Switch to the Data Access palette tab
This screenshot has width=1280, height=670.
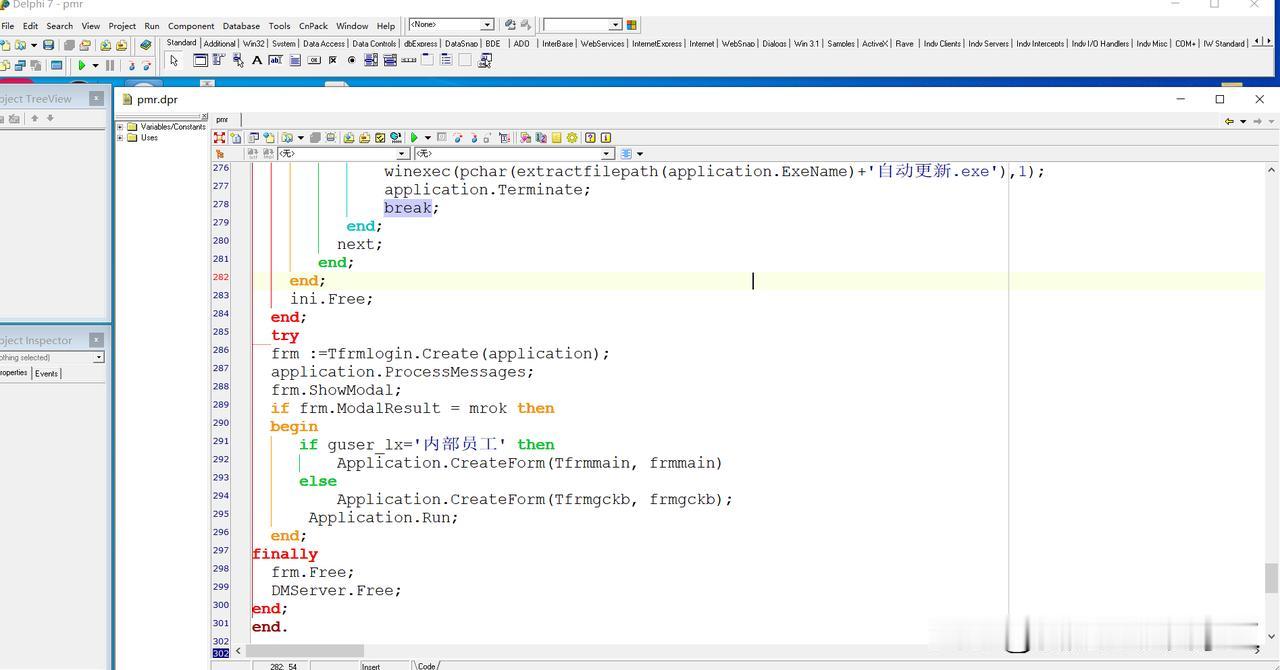324,44
